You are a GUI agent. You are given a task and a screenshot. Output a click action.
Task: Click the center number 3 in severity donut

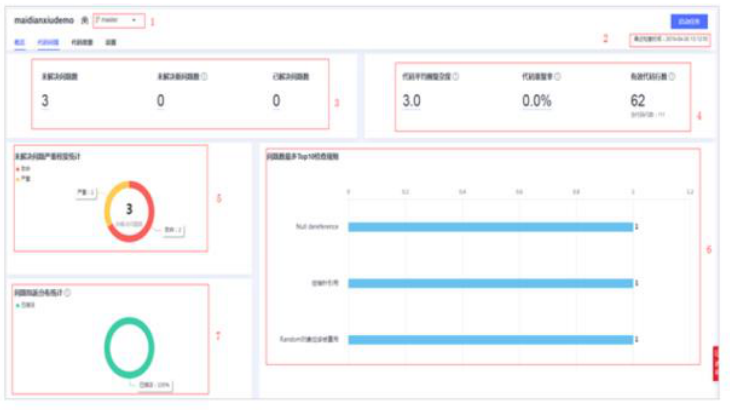(x=129, y=209)
